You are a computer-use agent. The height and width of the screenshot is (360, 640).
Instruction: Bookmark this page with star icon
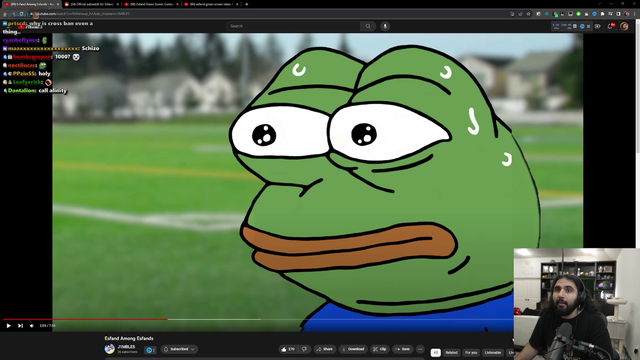[x=528, y=14]
